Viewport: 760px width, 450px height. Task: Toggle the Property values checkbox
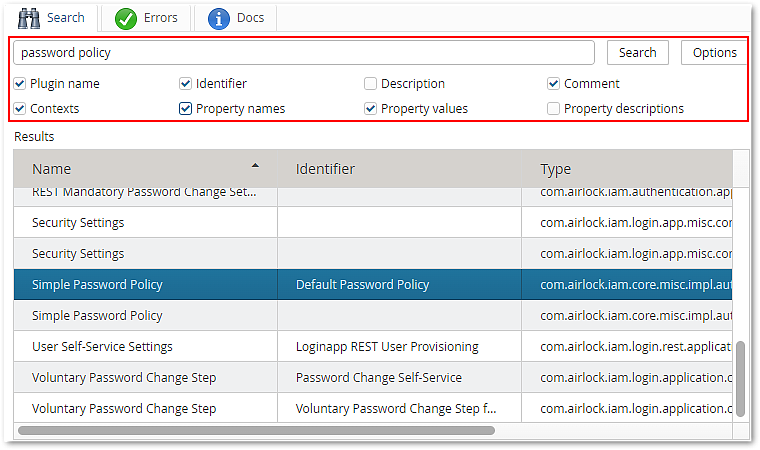pyautogui.click(x=371, y=109)
